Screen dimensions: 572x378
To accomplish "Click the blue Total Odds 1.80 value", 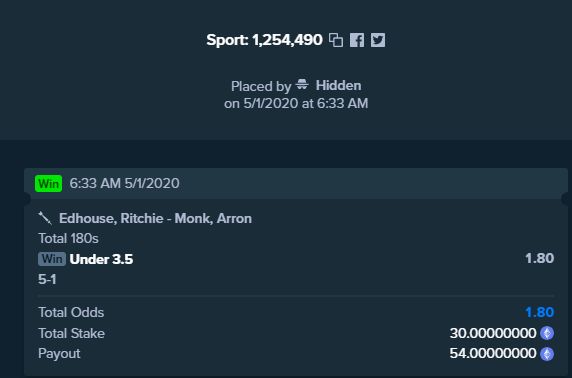I will (540, 312).
